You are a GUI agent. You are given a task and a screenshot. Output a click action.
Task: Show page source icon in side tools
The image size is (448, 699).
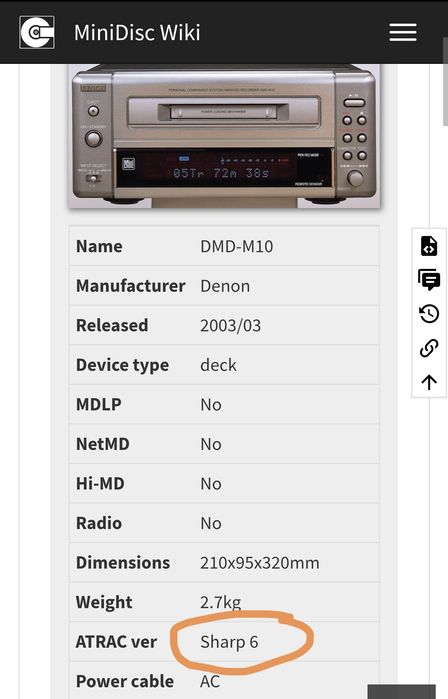coord(429,246)
